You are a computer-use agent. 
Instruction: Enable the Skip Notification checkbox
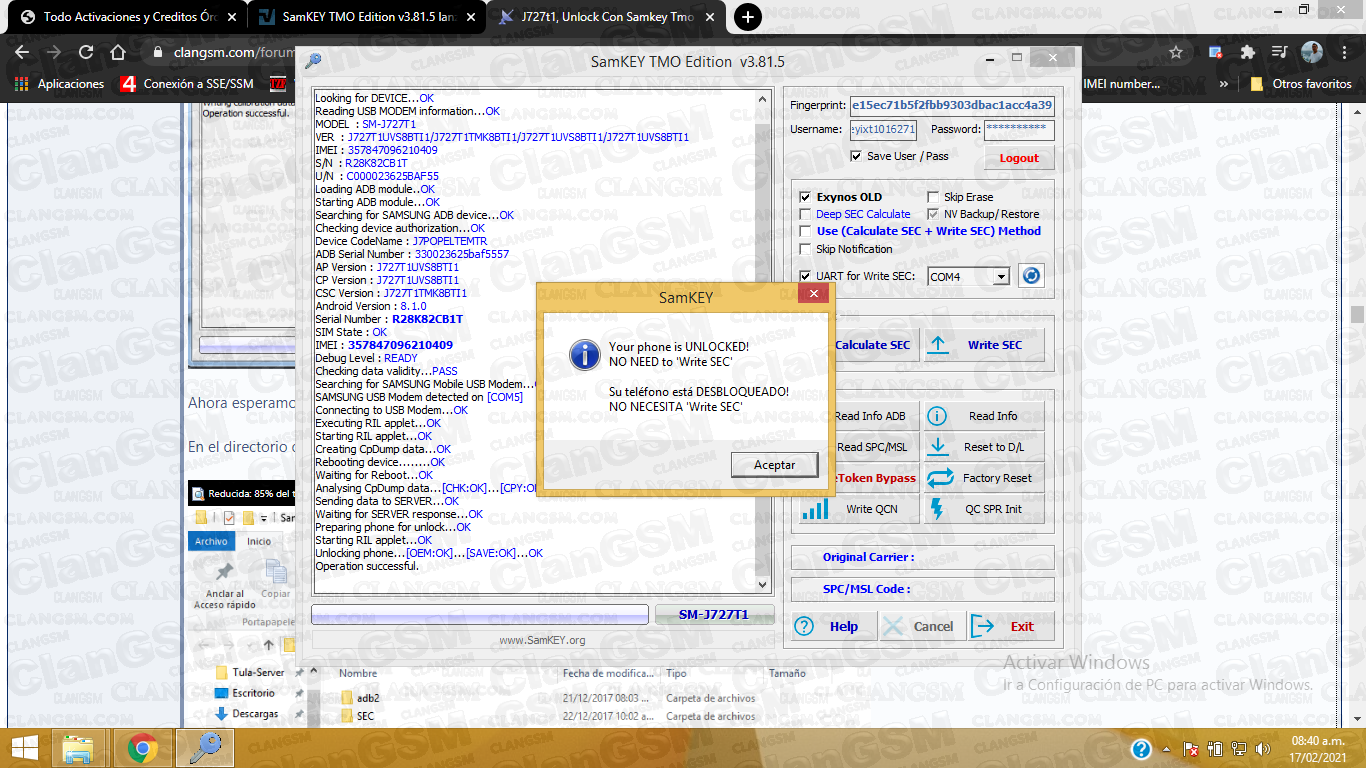(805, 249)
